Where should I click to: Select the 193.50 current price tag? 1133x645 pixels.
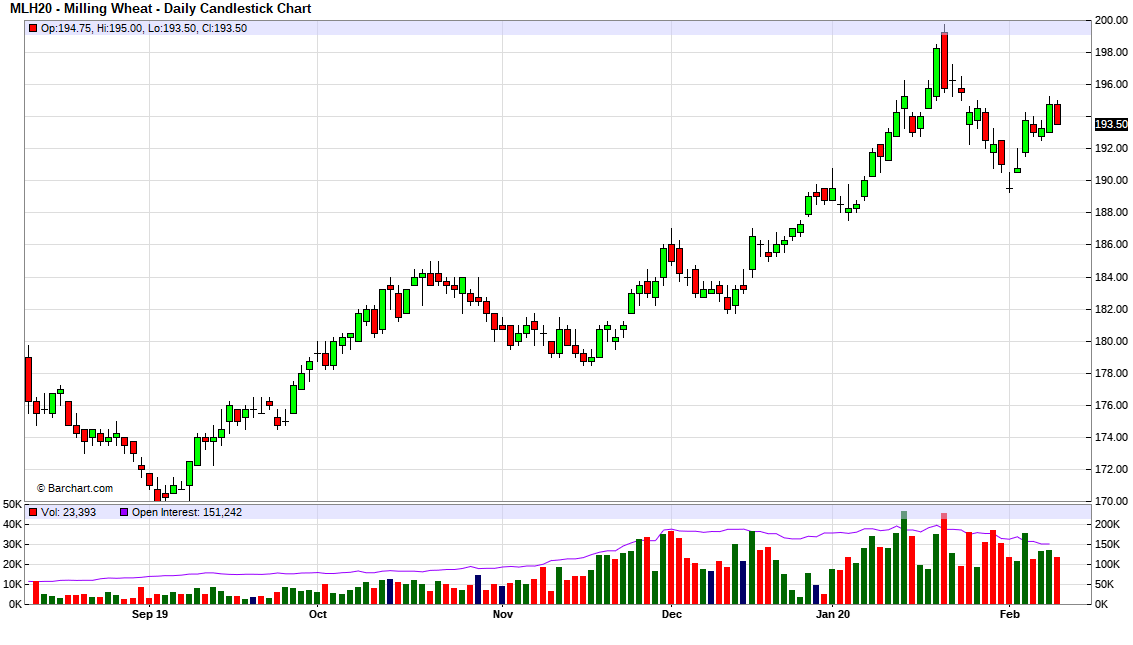coord(1110,124)
